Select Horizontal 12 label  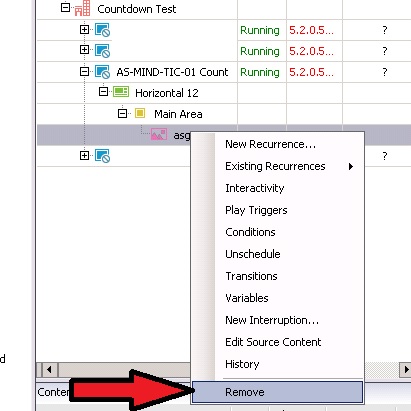(x=167, y=93)
